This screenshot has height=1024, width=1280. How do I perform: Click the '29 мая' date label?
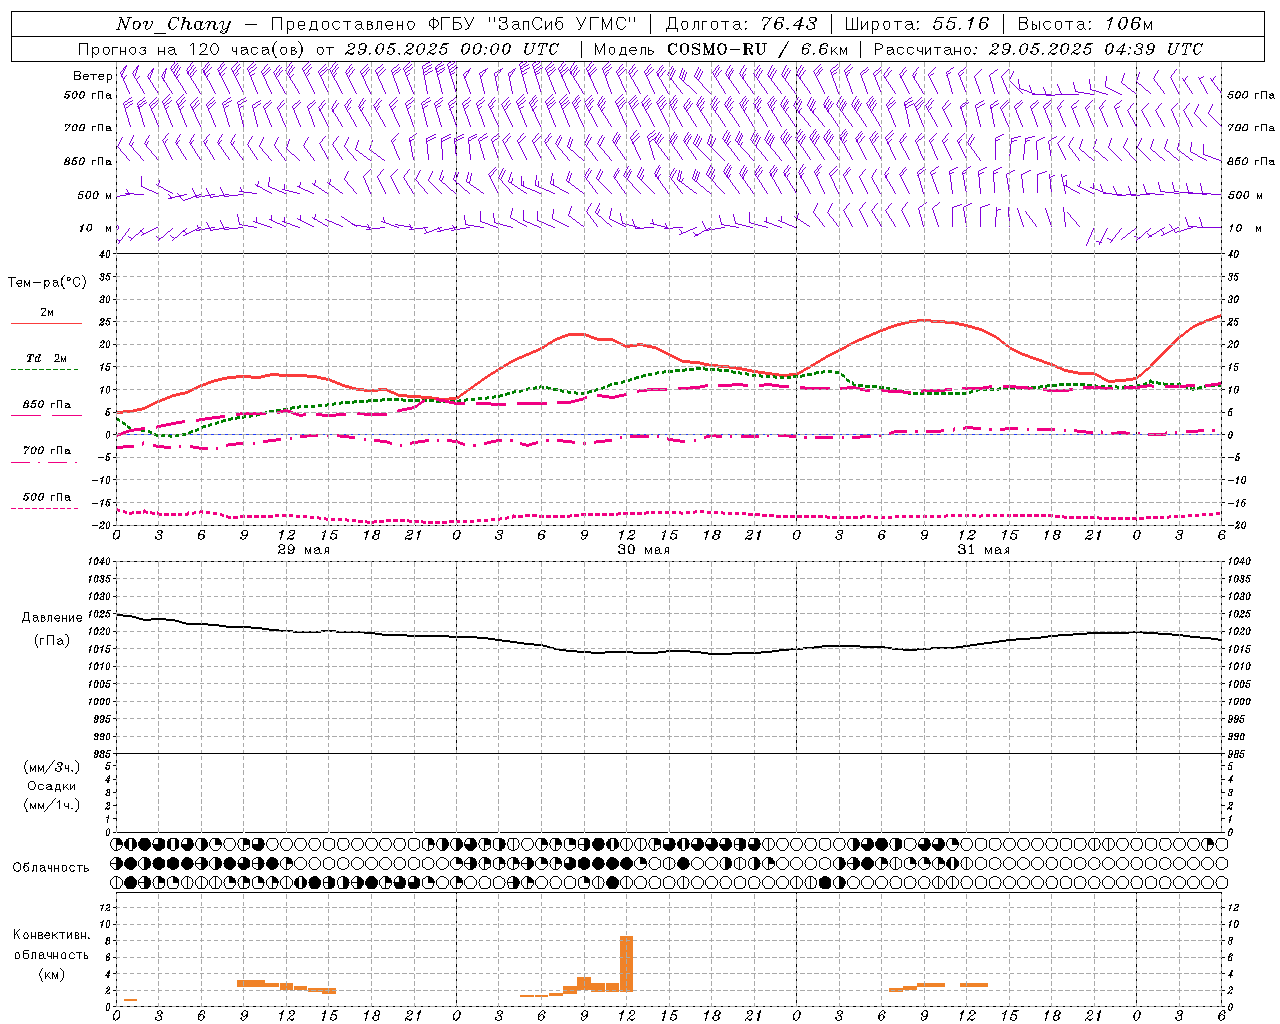tap(304, 550)
